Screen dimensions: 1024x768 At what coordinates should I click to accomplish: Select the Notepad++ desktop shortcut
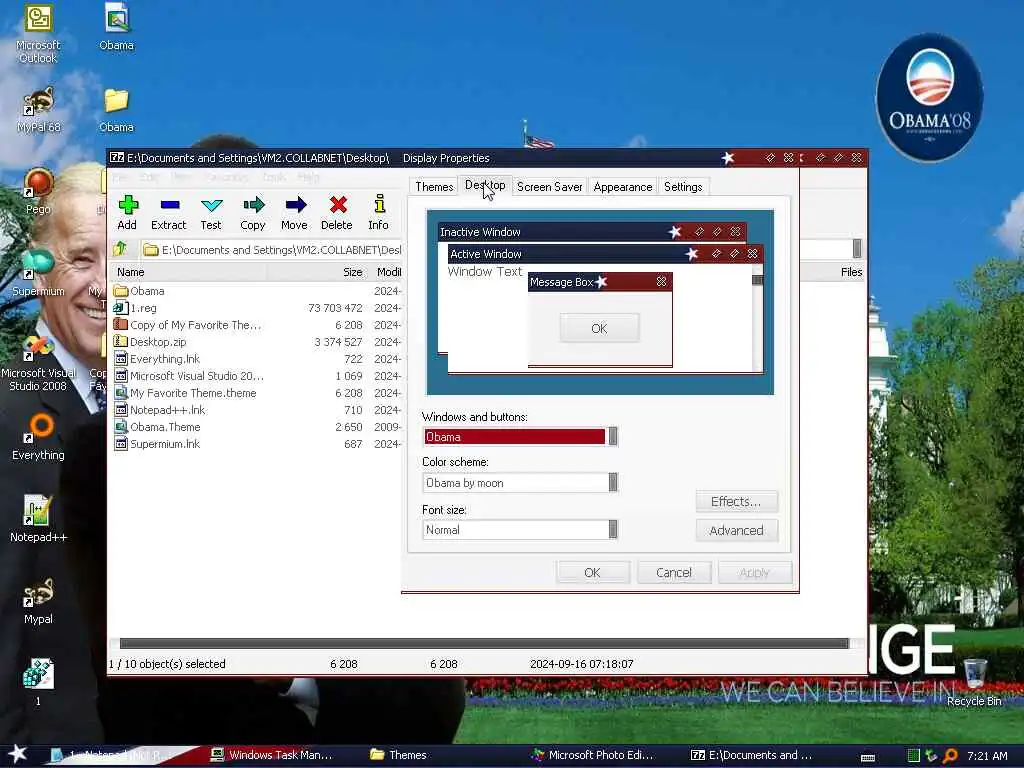(38, 519)
